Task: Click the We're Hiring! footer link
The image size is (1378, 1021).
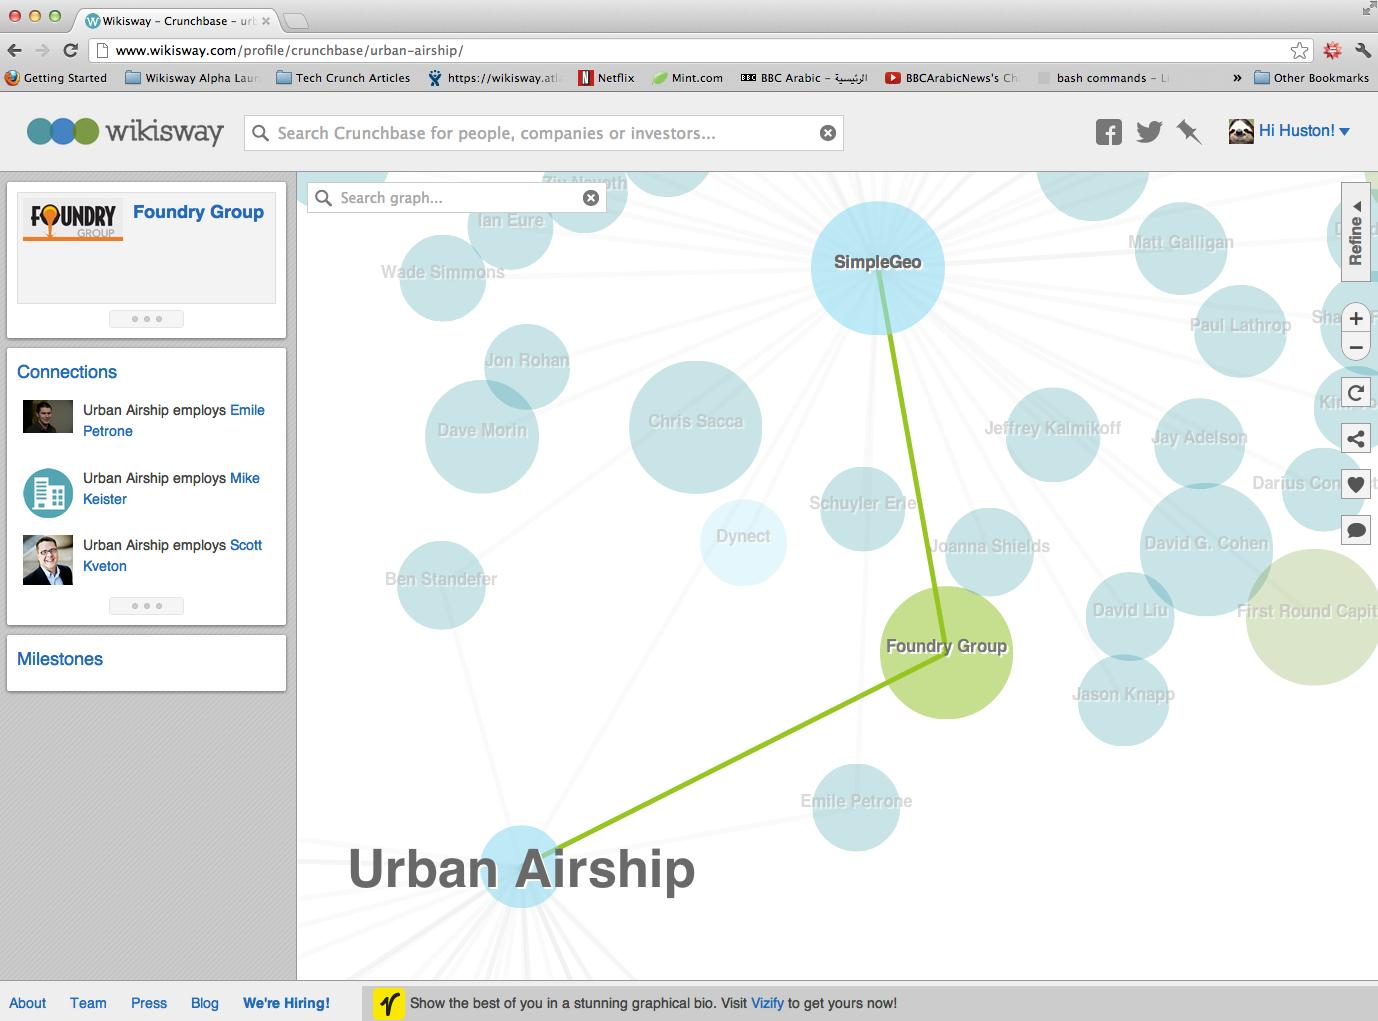Action: [x=286, y=1003]
